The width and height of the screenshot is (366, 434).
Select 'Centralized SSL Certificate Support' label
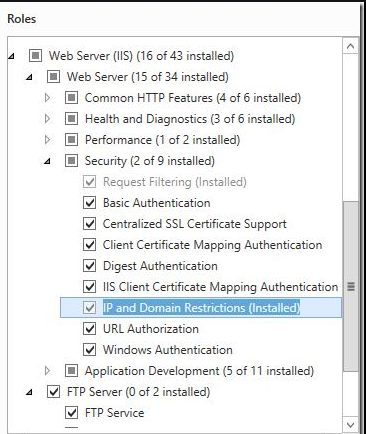point(195,224)
